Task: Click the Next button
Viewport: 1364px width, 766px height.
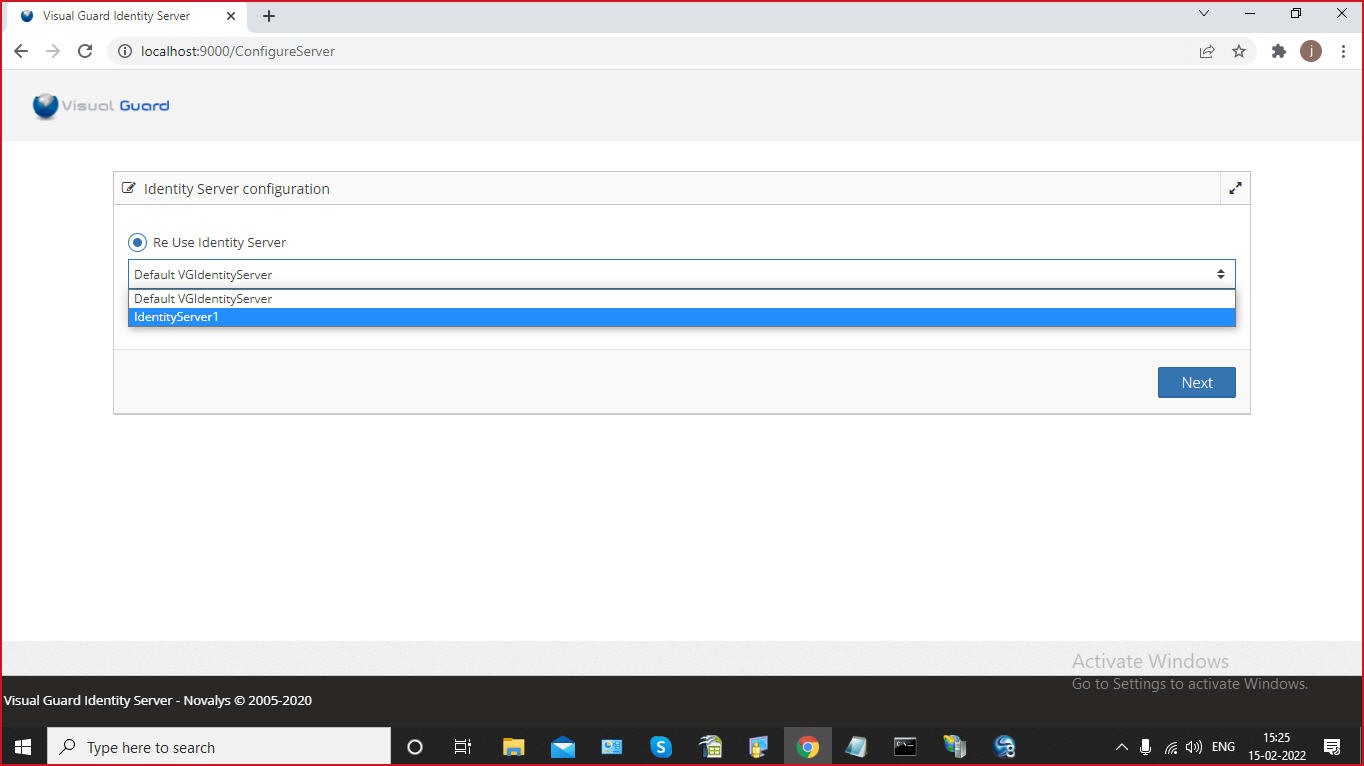Action: click(x=1196, y=382)
